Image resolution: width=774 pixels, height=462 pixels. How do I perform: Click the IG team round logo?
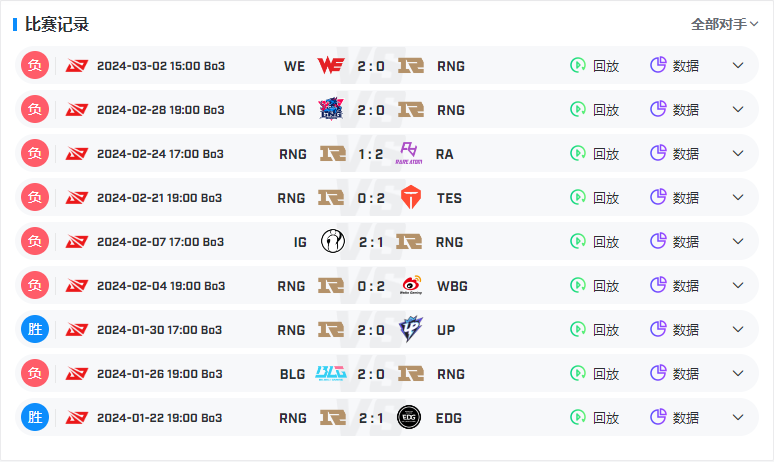click(x=333, y=241)
